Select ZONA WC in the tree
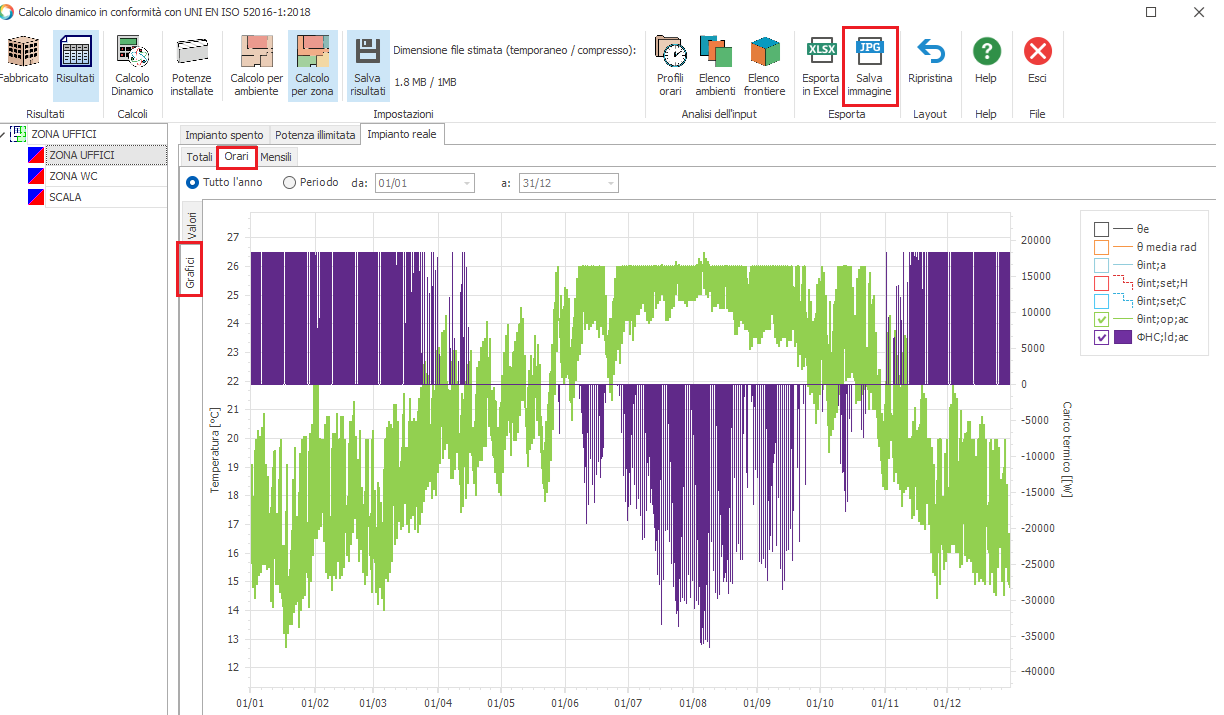The width and height of the screenshot is (1224, 715). click(73, 176)
